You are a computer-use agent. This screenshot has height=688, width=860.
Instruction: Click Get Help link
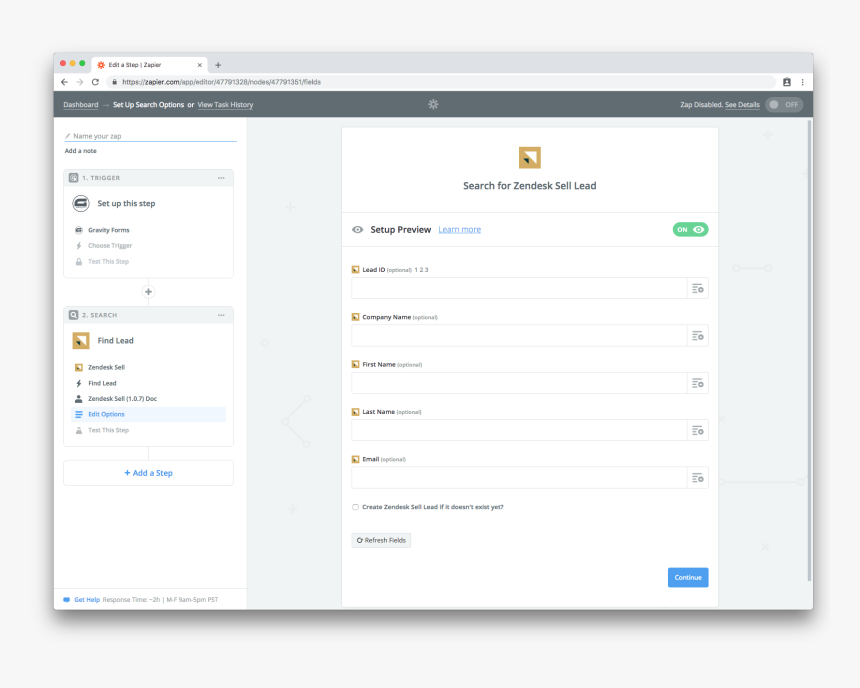(87, 600)
